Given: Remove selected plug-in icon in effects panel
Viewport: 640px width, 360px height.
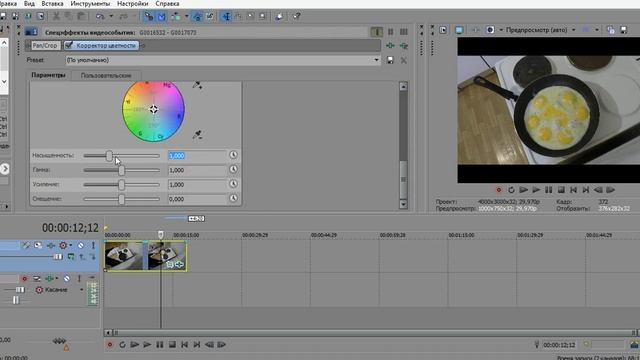Looking at the screenshot, I should (x=404, y=46).
